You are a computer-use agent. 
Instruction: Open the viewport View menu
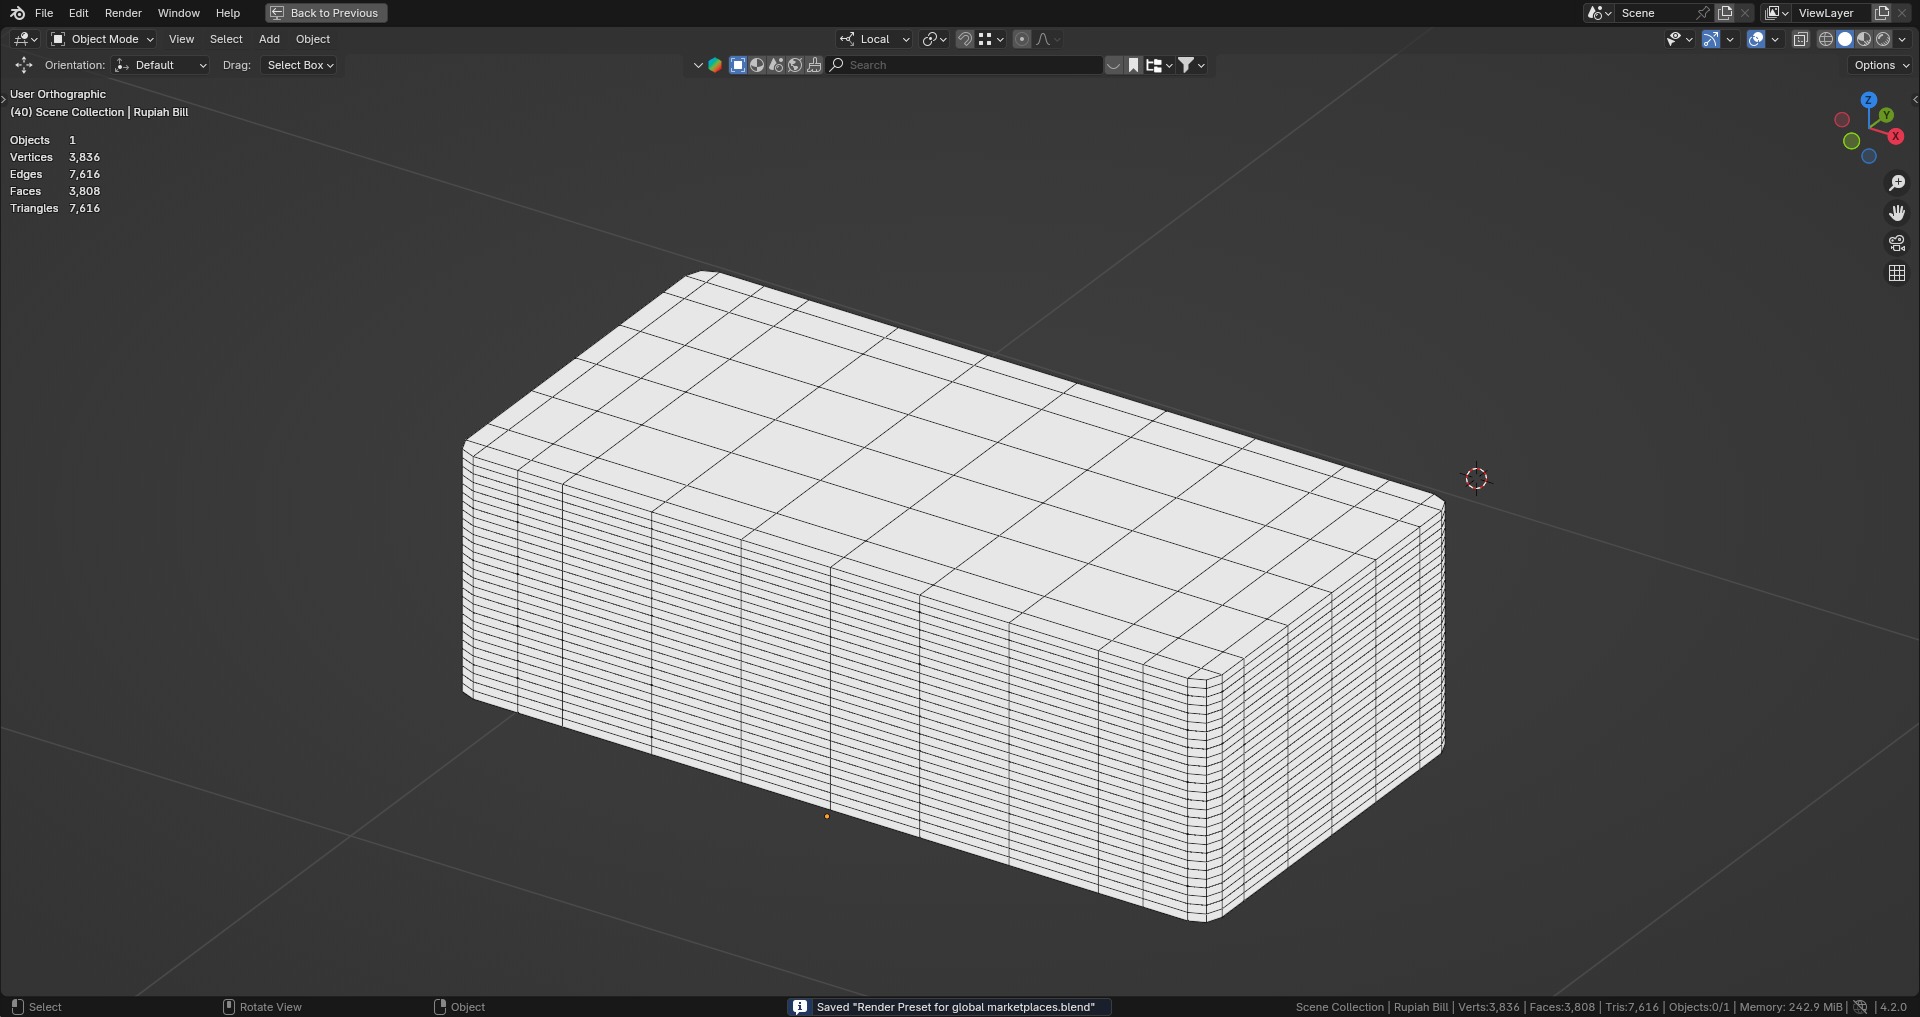(181, 39)
